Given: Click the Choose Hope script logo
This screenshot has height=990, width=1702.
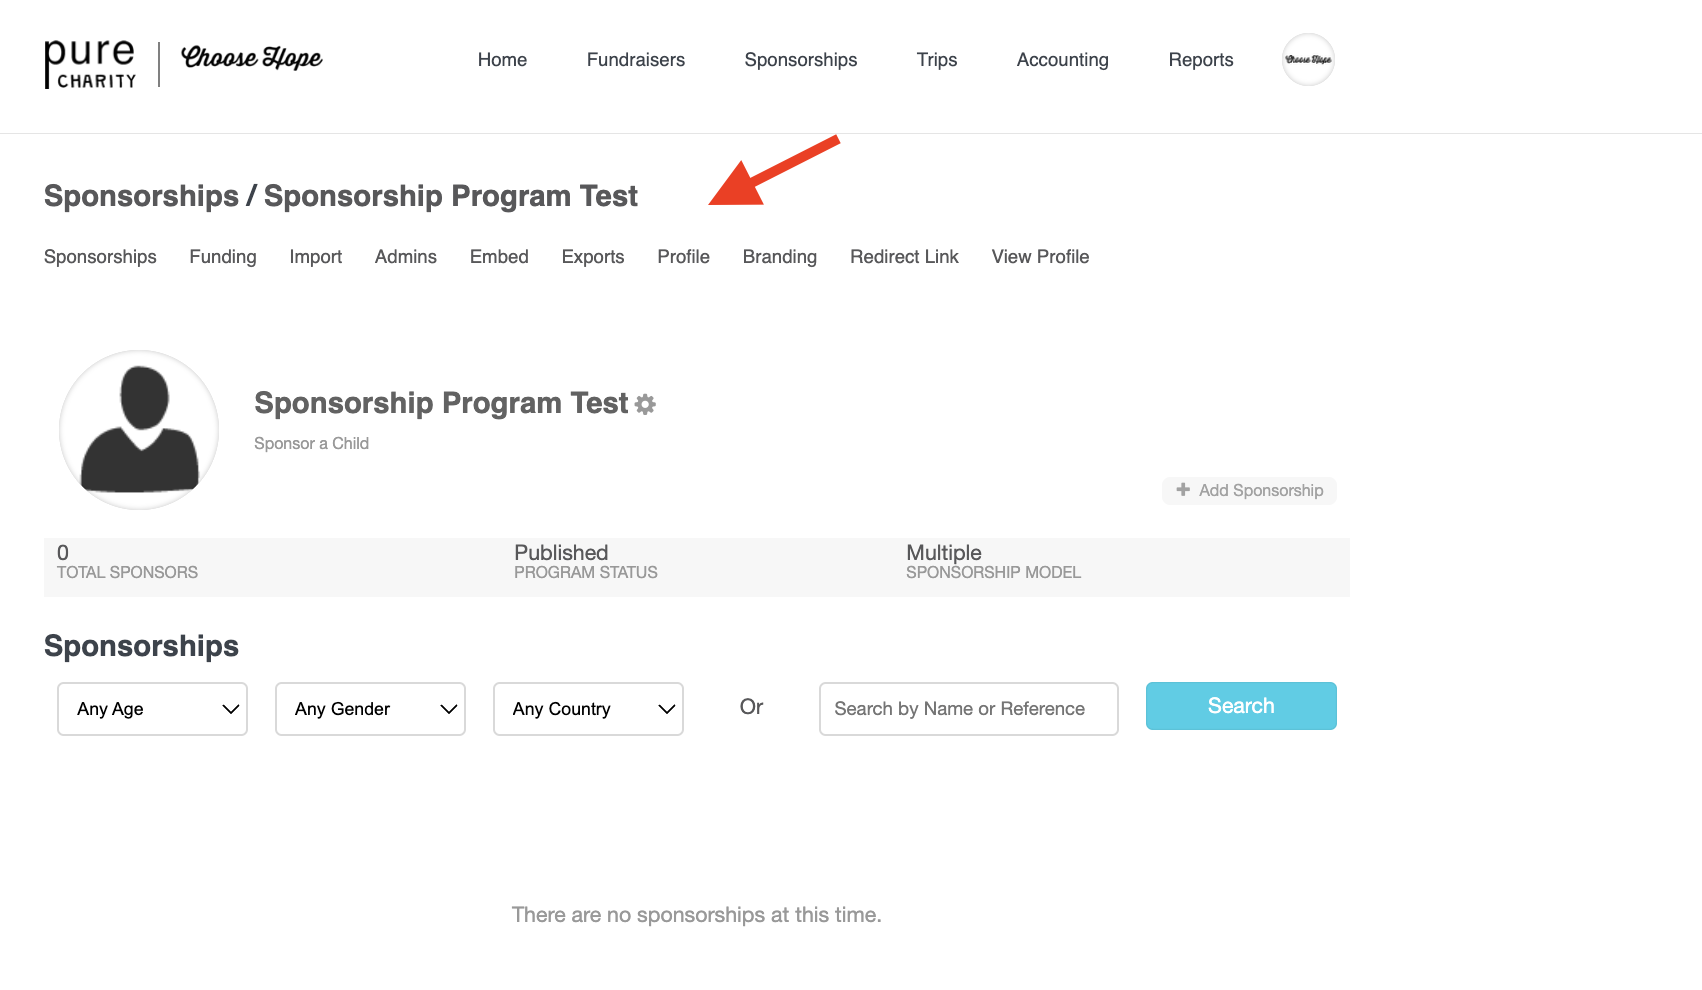Looking at the screenshot, I should pyautogui.click(x=251, y=58).
